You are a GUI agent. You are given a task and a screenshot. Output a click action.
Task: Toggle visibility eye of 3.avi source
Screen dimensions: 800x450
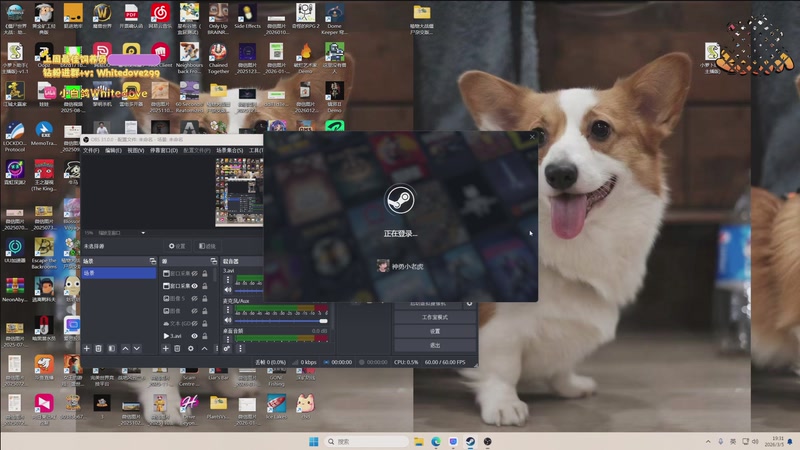click(x=194, y=336)
